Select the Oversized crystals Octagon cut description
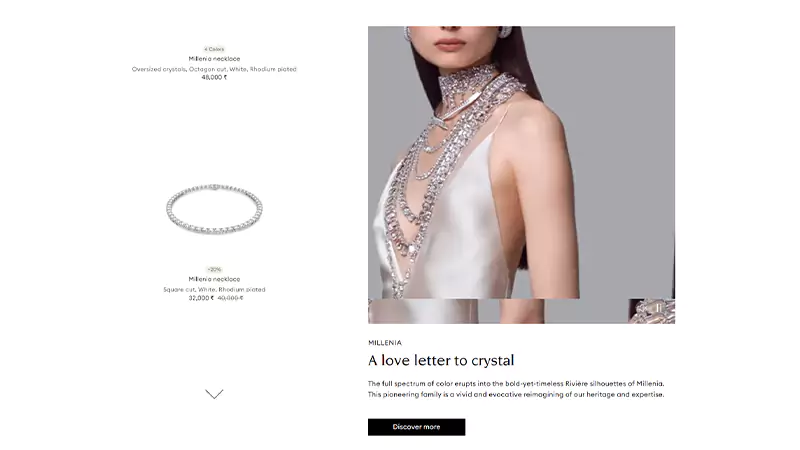This screenshot has width=800, height=450. pyautogui.click(x=214, y=69)
